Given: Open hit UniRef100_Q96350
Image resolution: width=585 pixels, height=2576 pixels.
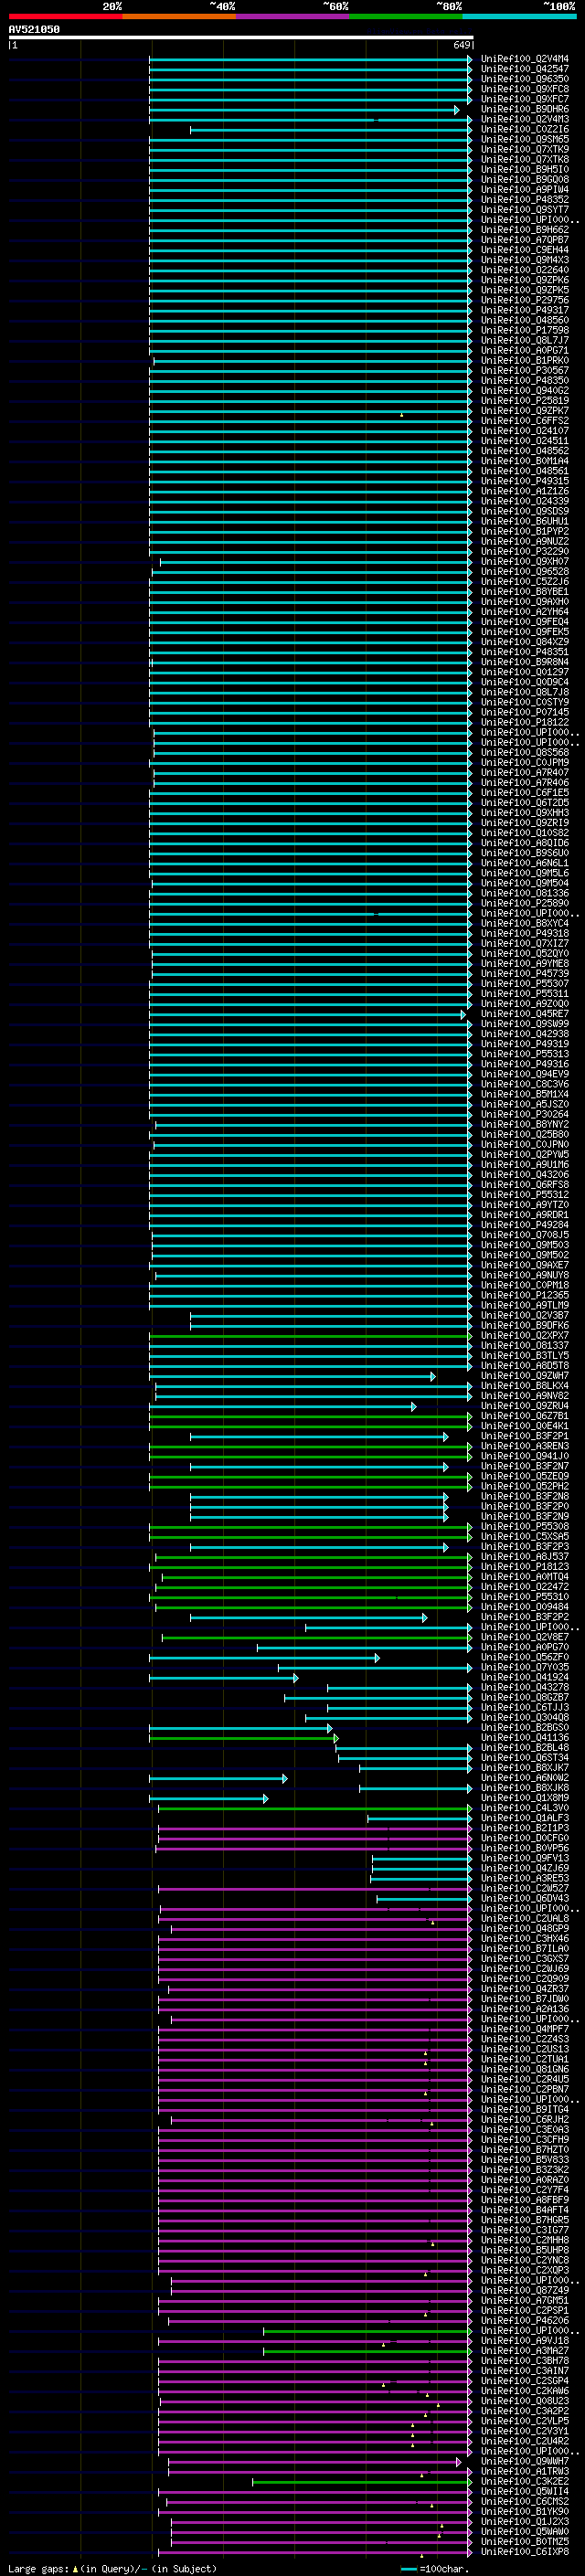Looking at the screenshot, I should point(525,79).
